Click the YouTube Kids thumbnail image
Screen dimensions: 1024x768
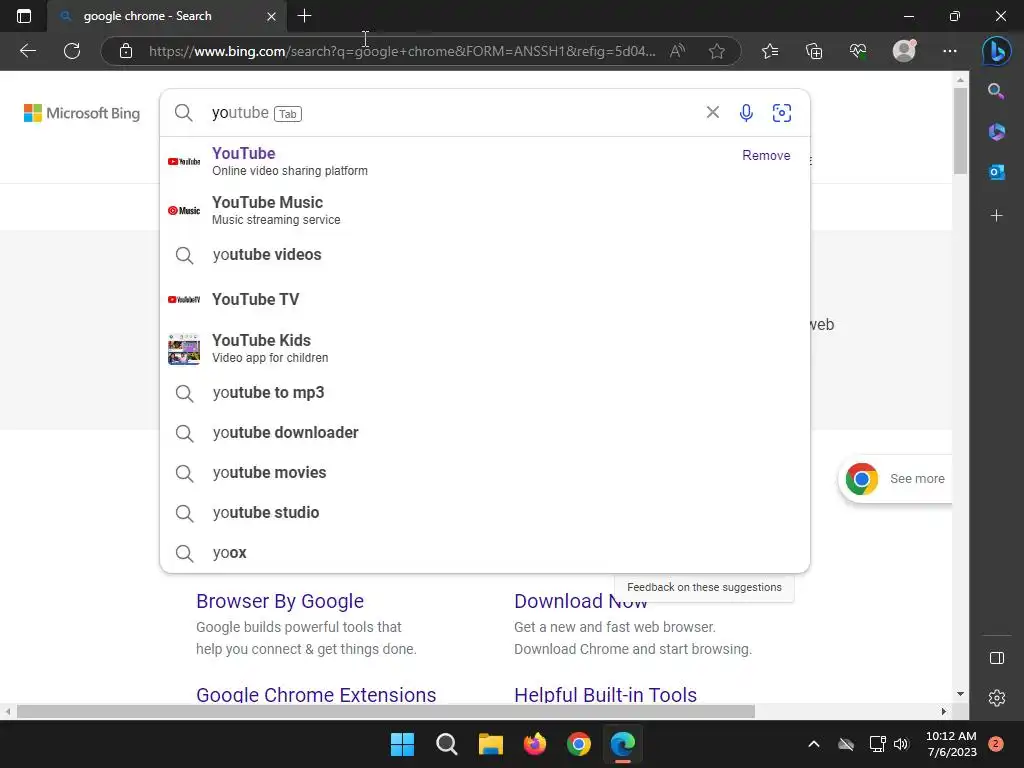tap(184, 349)
